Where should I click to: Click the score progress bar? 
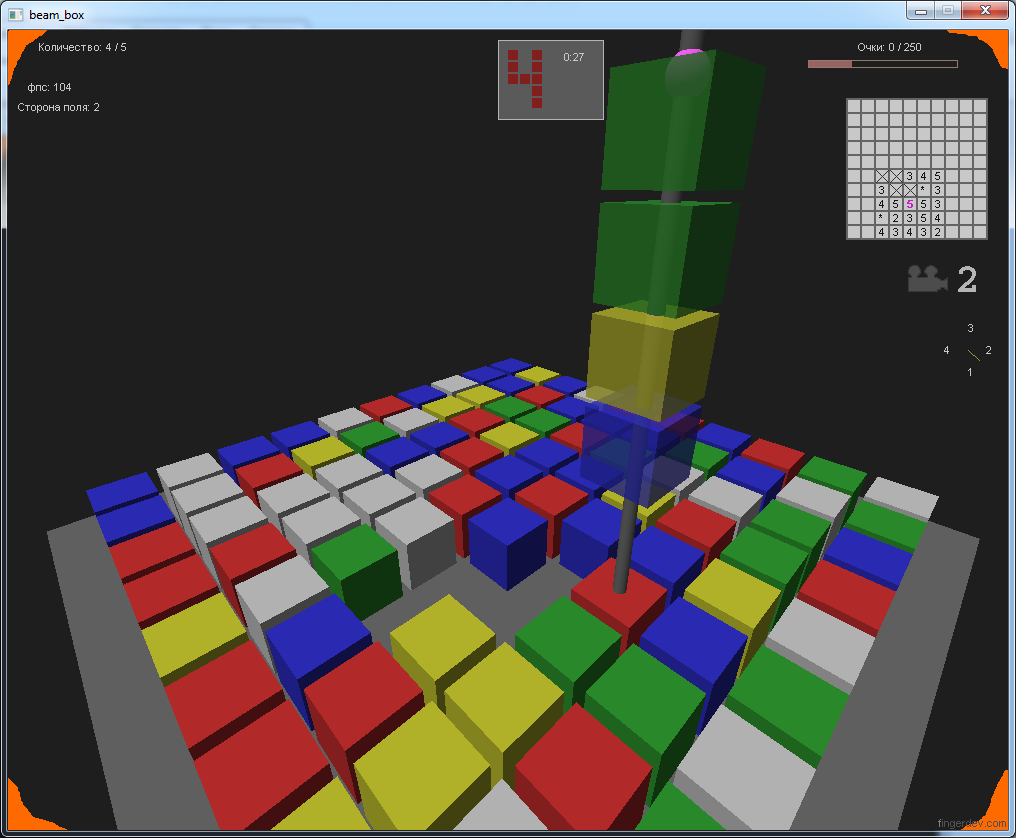[x=882, y=64]
